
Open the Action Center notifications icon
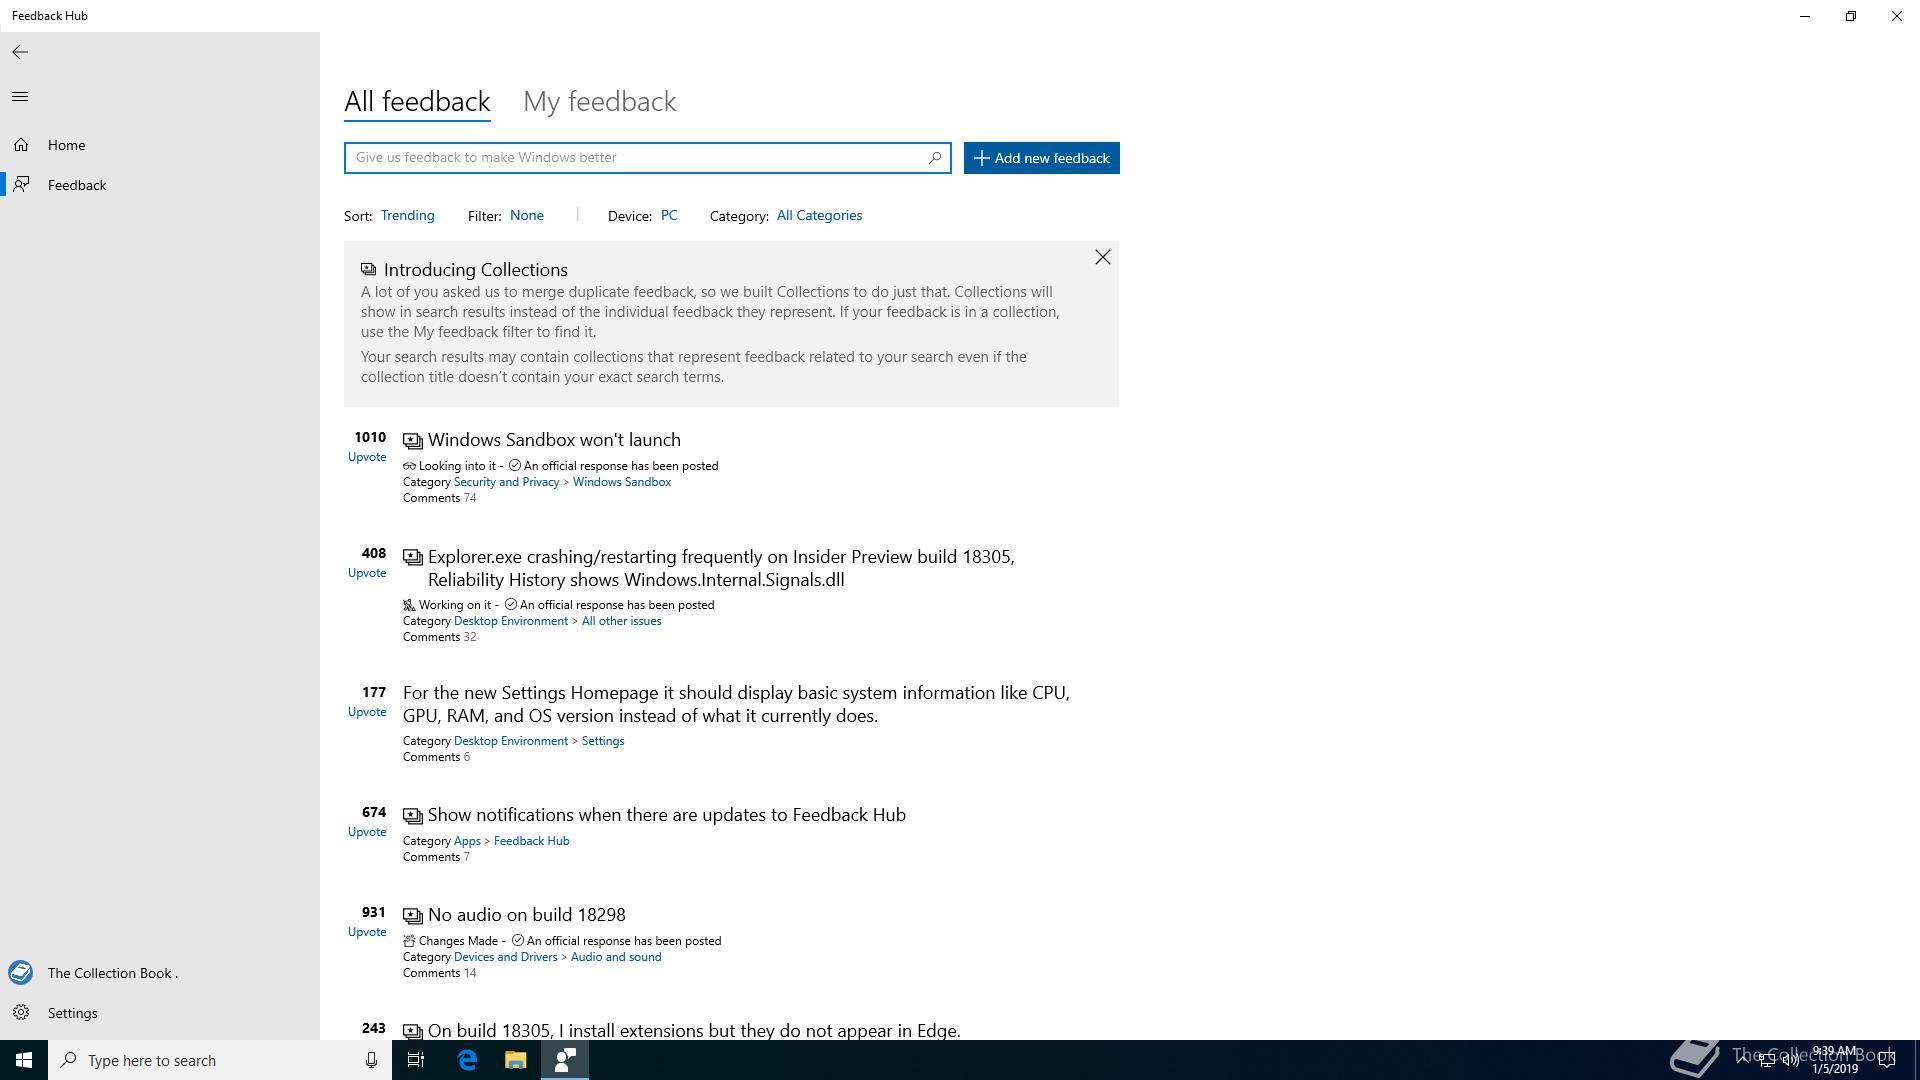point(1887,1060)
